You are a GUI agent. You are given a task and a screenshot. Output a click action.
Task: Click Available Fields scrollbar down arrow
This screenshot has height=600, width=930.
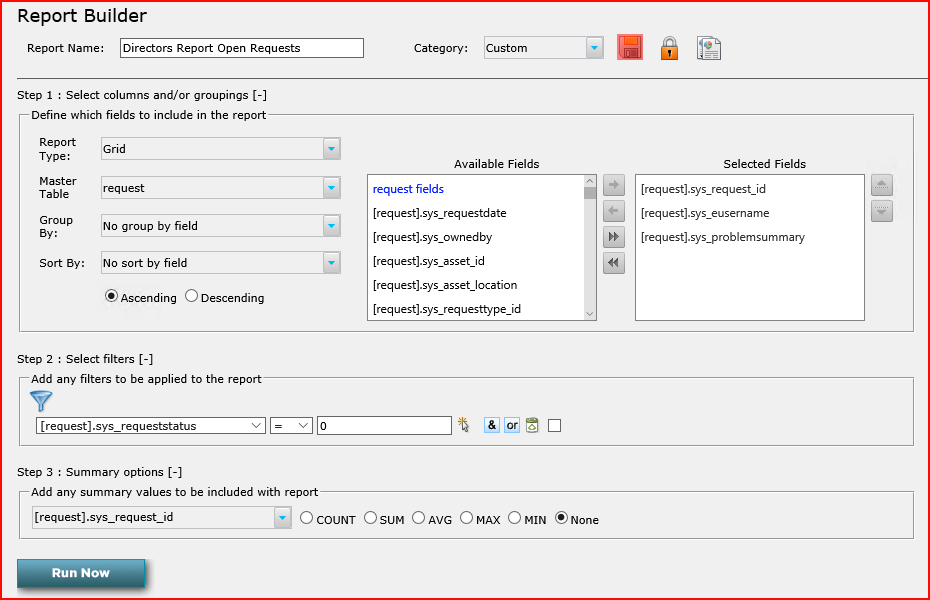[x=590, y=314]
